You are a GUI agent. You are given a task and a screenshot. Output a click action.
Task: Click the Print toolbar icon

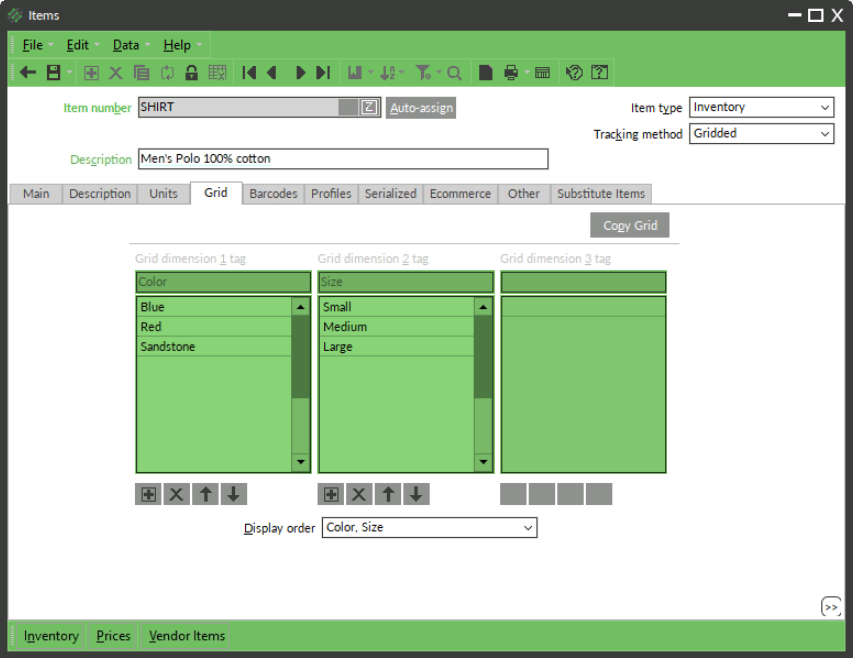point(510,72)
